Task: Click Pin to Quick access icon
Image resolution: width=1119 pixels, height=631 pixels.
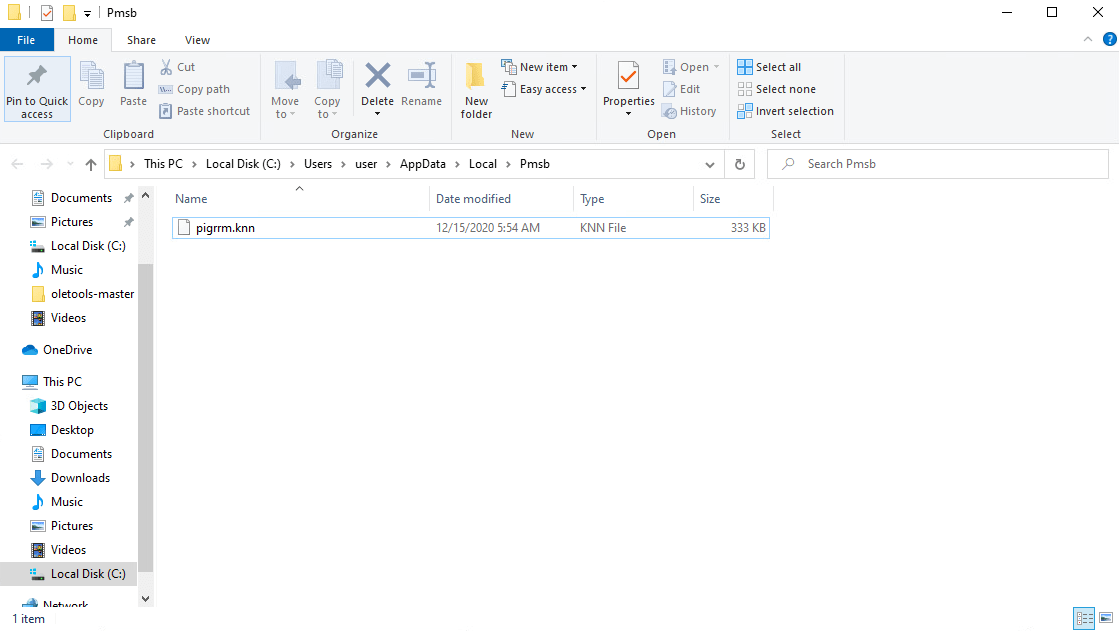Action: click(x=37, y=76)
